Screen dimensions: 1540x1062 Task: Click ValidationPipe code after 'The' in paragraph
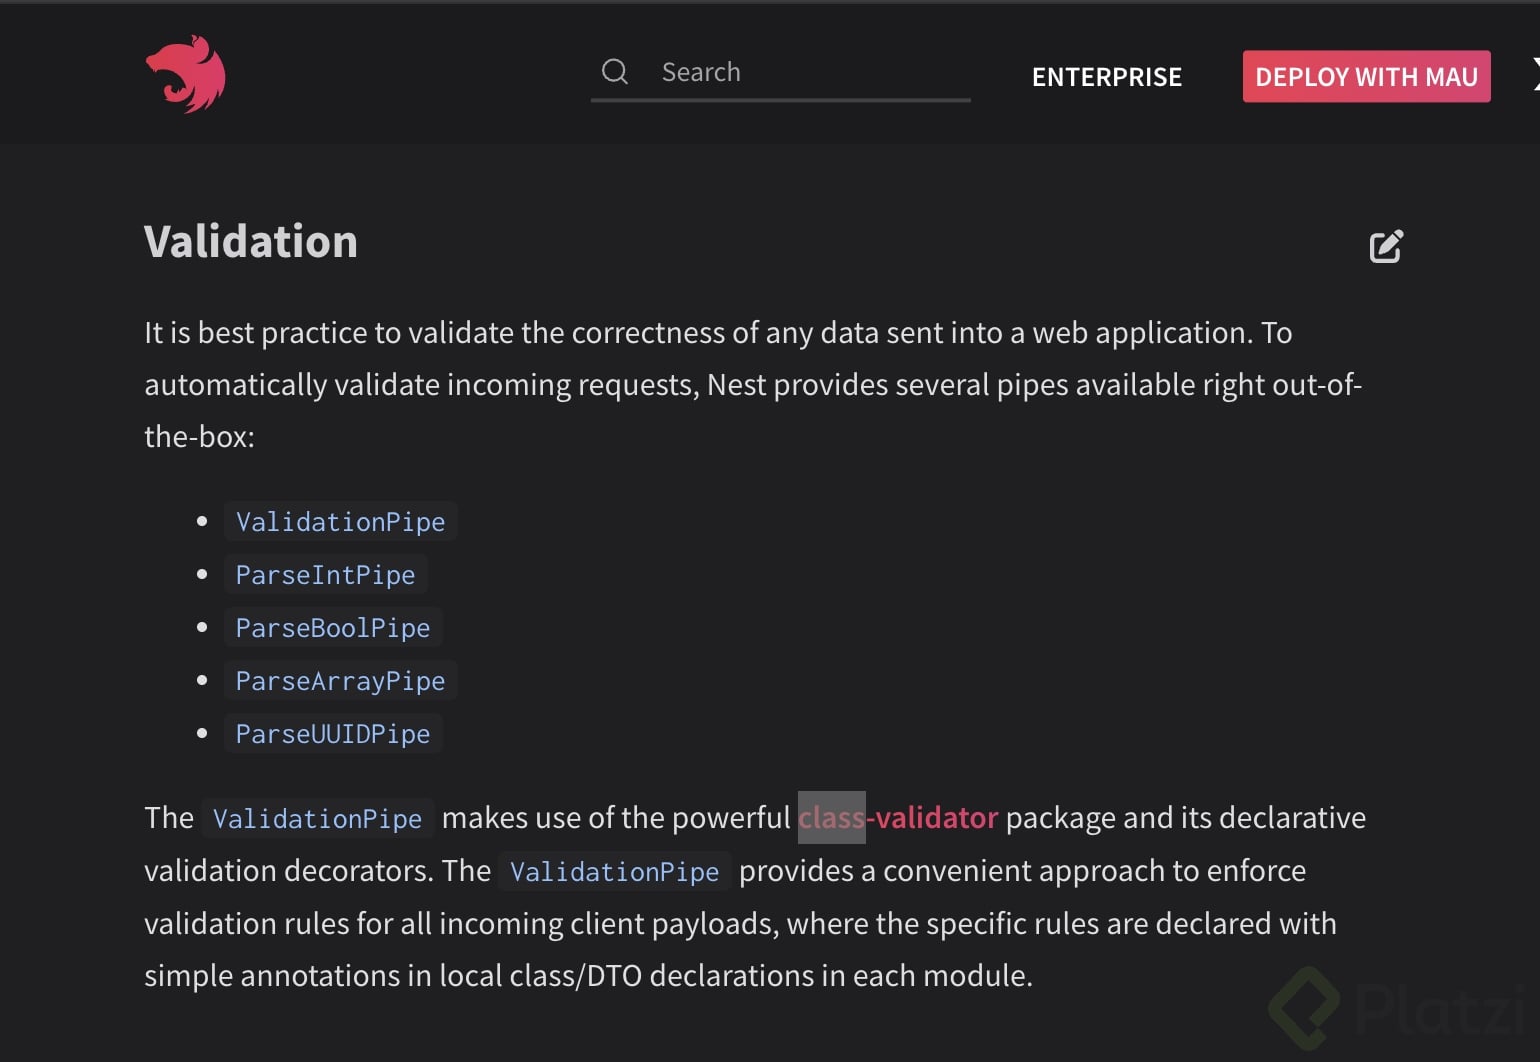318,819
